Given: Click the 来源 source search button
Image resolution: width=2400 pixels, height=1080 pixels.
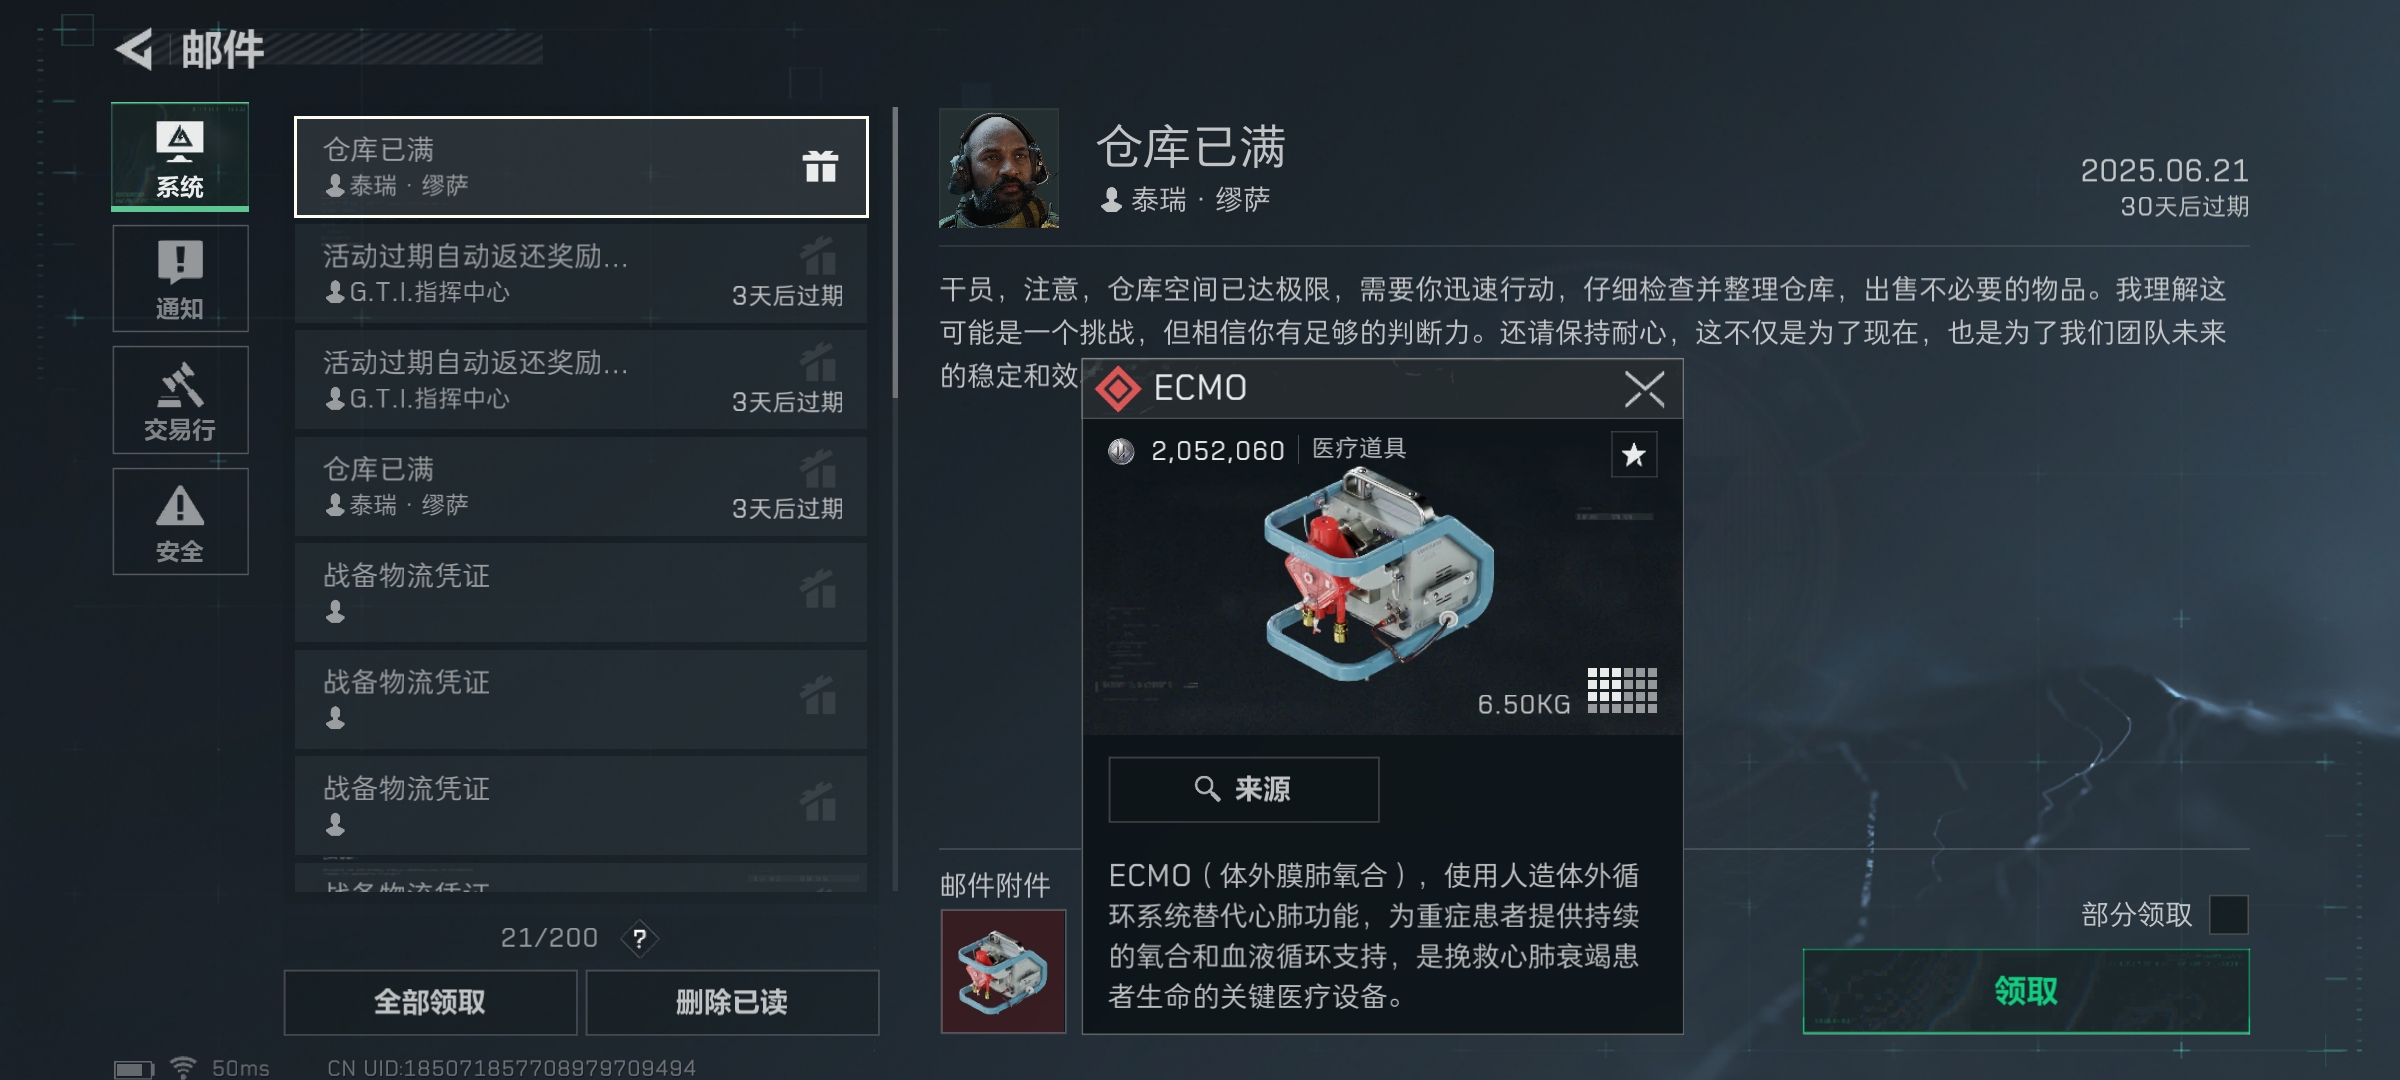Looking at the screenshot, I should pyautogui.click(x=1243, y=789).
